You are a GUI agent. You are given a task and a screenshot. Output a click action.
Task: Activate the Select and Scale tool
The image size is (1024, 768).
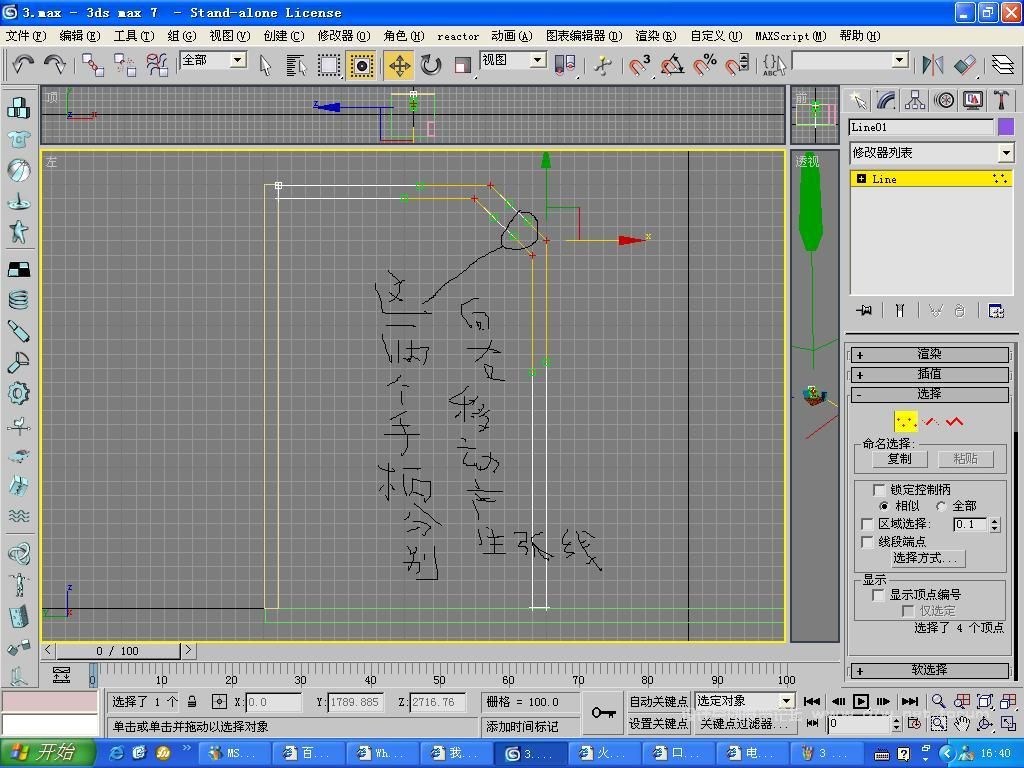(x=463, y=65)
